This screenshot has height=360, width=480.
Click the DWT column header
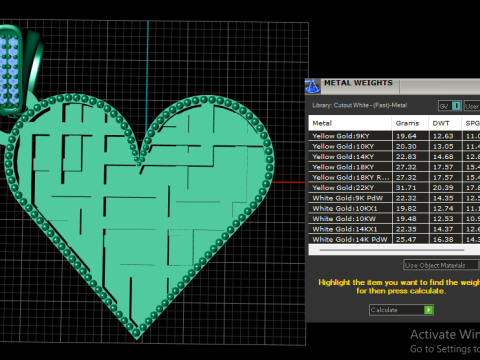[445, 123]
